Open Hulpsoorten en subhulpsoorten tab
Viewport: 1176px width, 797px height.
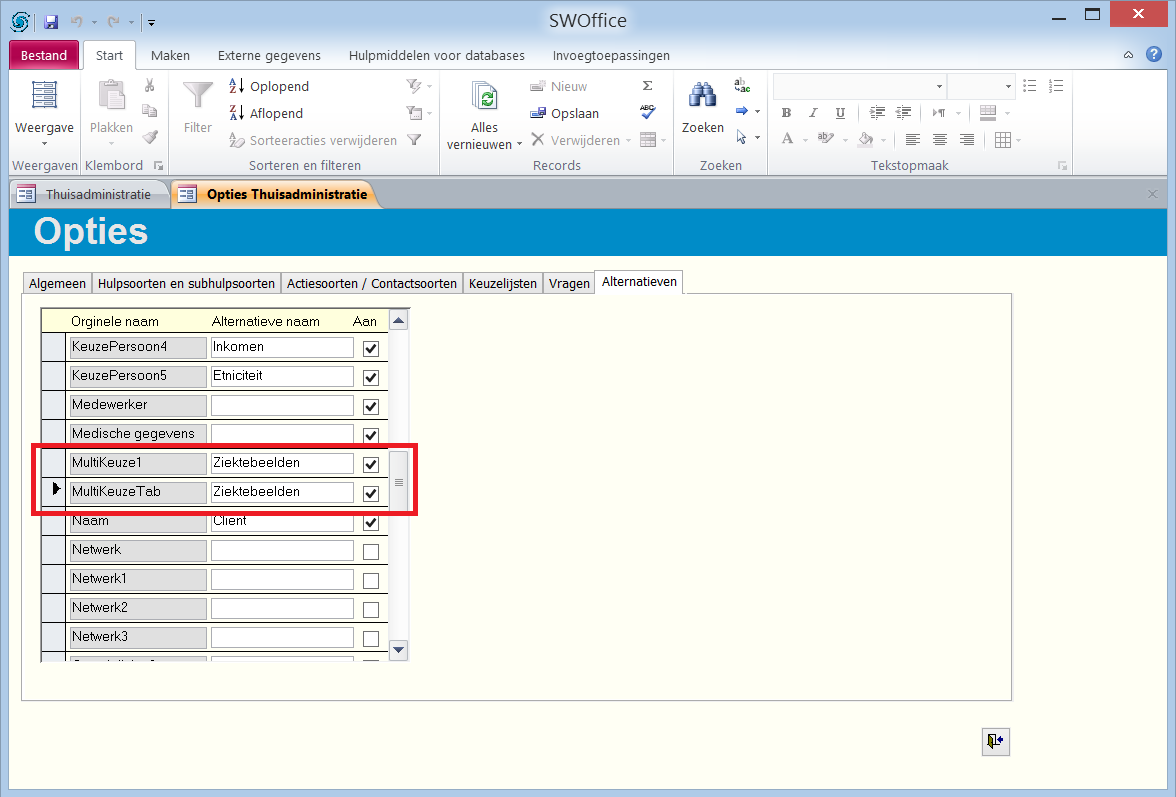186,283
